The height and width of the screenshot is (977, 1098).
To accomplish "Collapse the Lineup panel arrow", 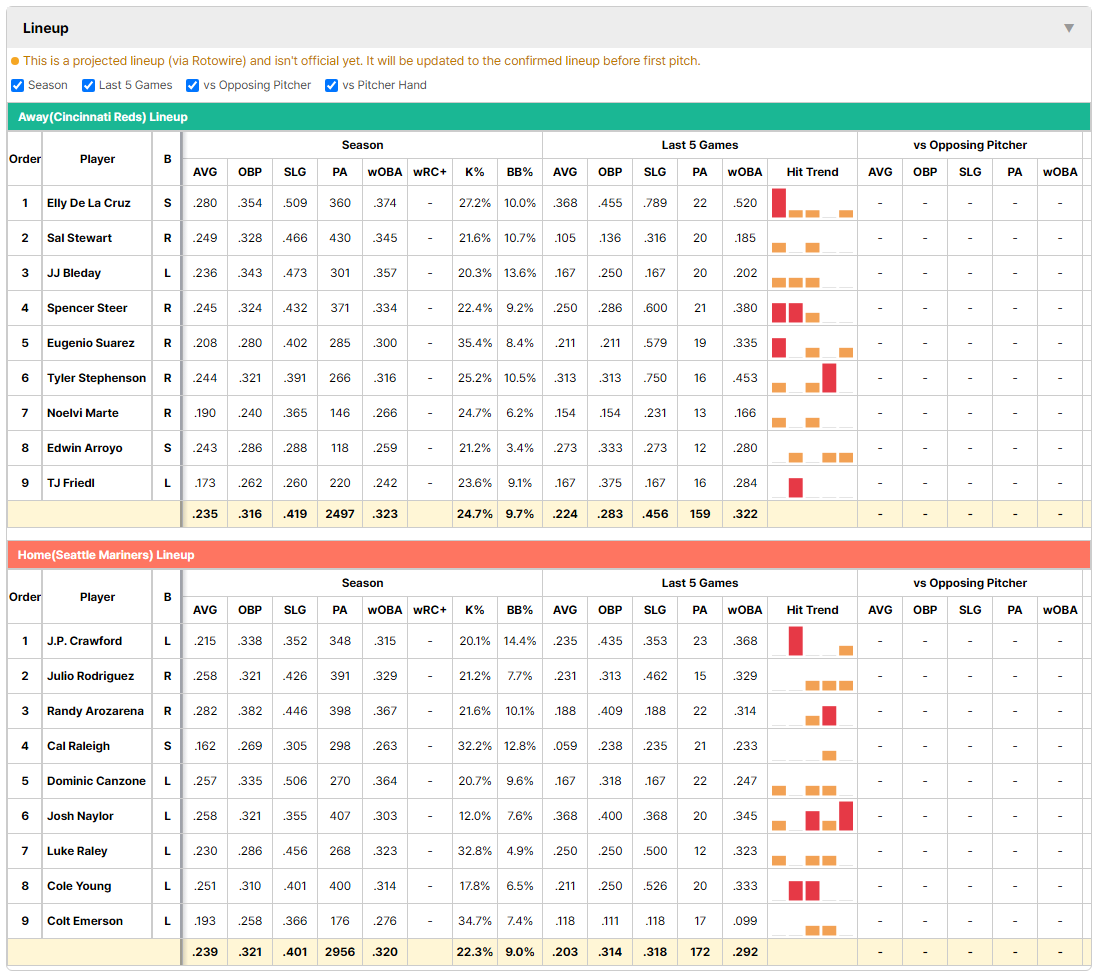I will coord(1069,28).
